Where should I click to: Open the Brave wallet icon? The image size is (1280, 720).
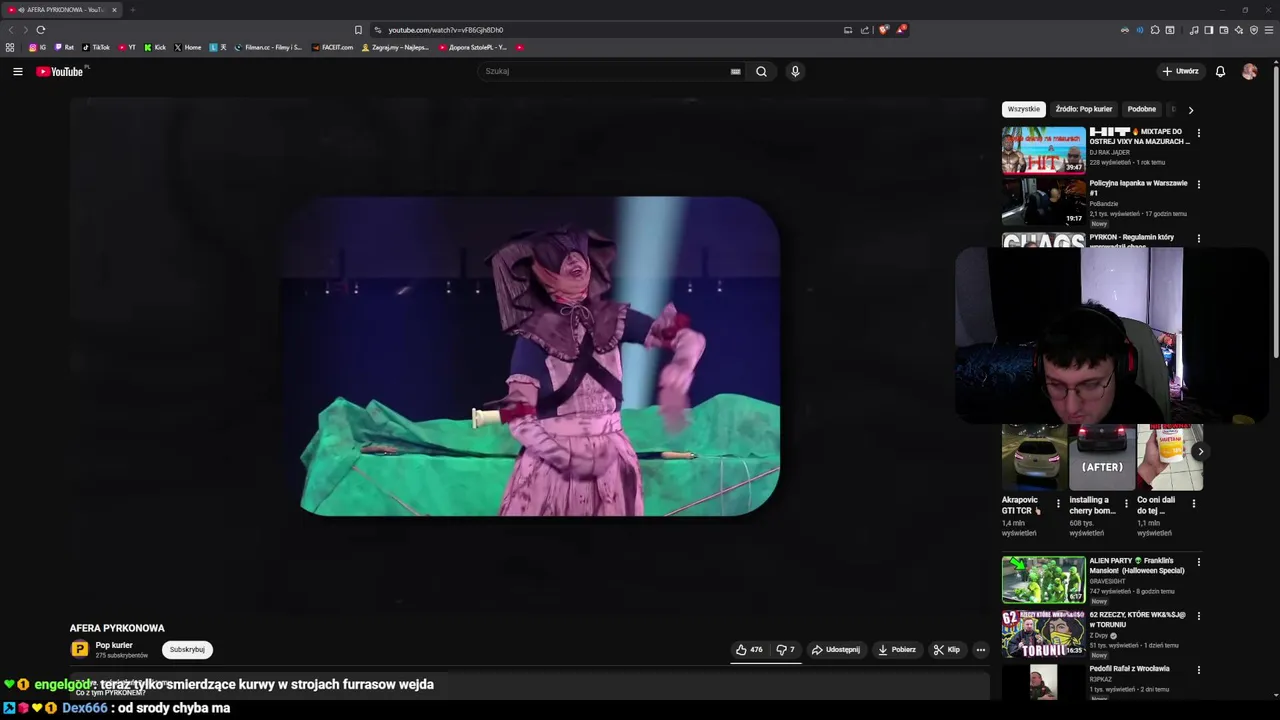(x=1224, y=30)
